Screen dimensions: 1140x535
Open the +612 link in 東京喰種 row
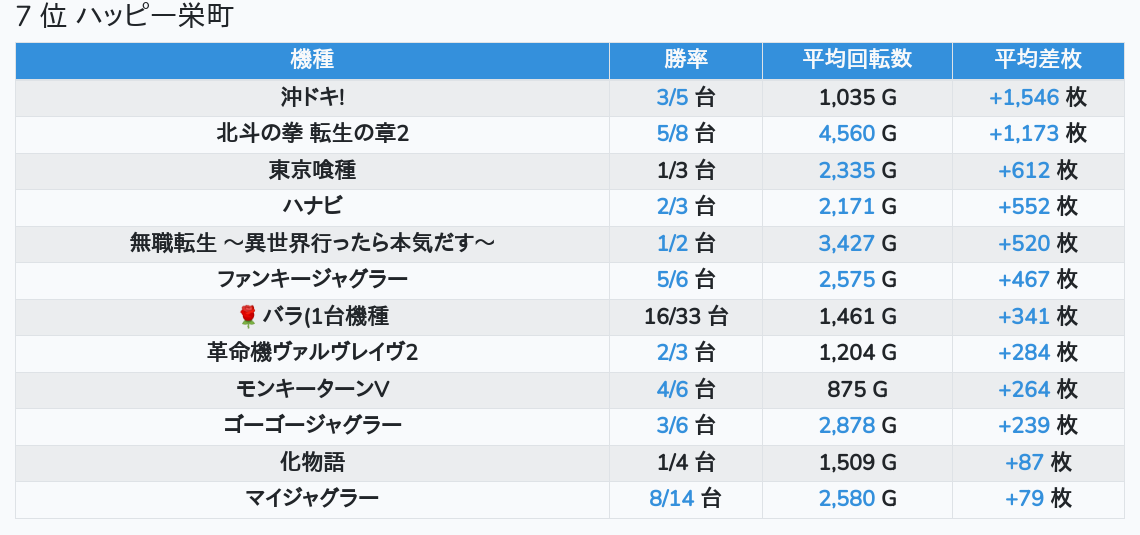pos(1023,170)
